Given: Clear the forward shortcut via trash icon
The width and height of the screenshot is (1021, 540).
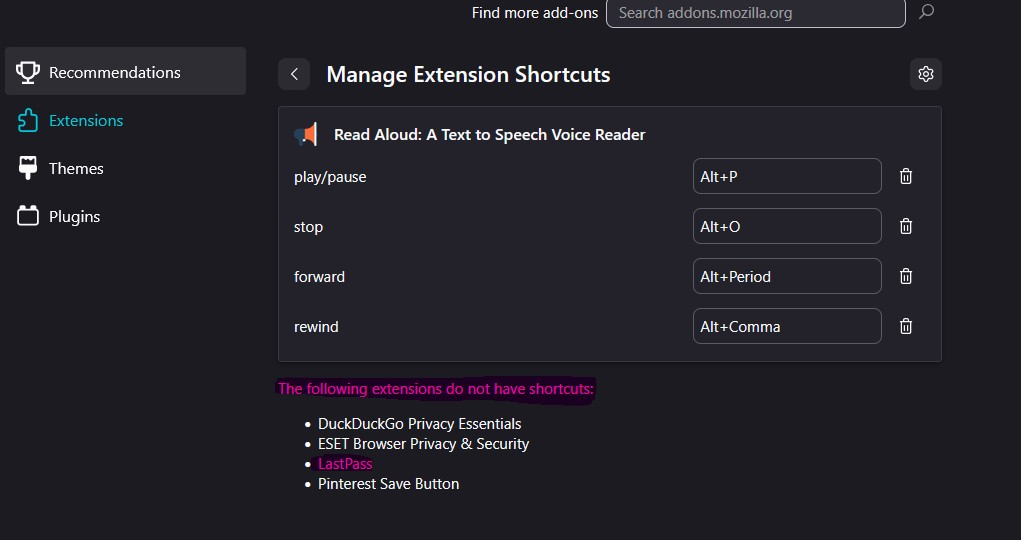Looking at the screenshot, I should 906,276.
